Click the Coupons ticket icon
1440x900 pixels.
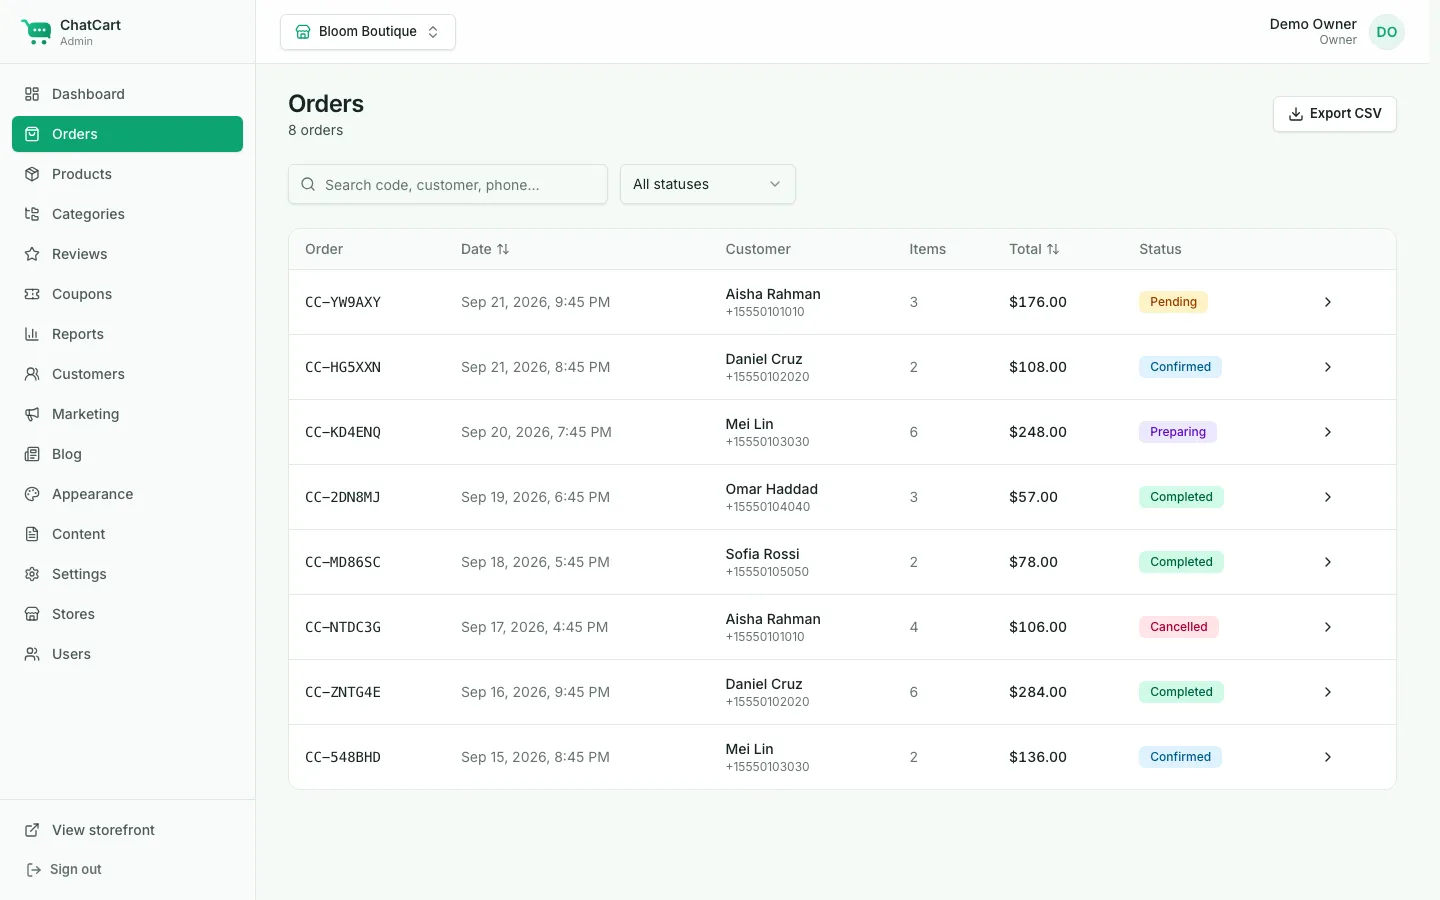pos(32,294)
